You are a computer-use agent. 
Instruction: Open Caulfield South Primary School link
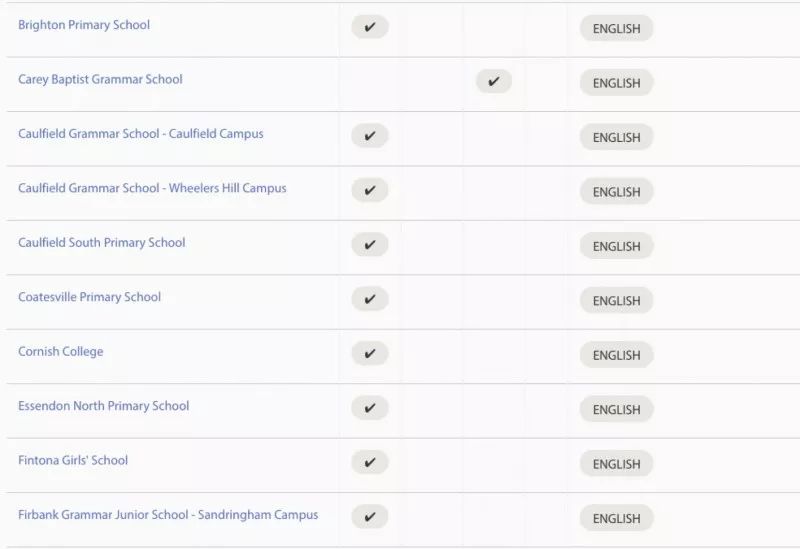(x=102, y=243)
